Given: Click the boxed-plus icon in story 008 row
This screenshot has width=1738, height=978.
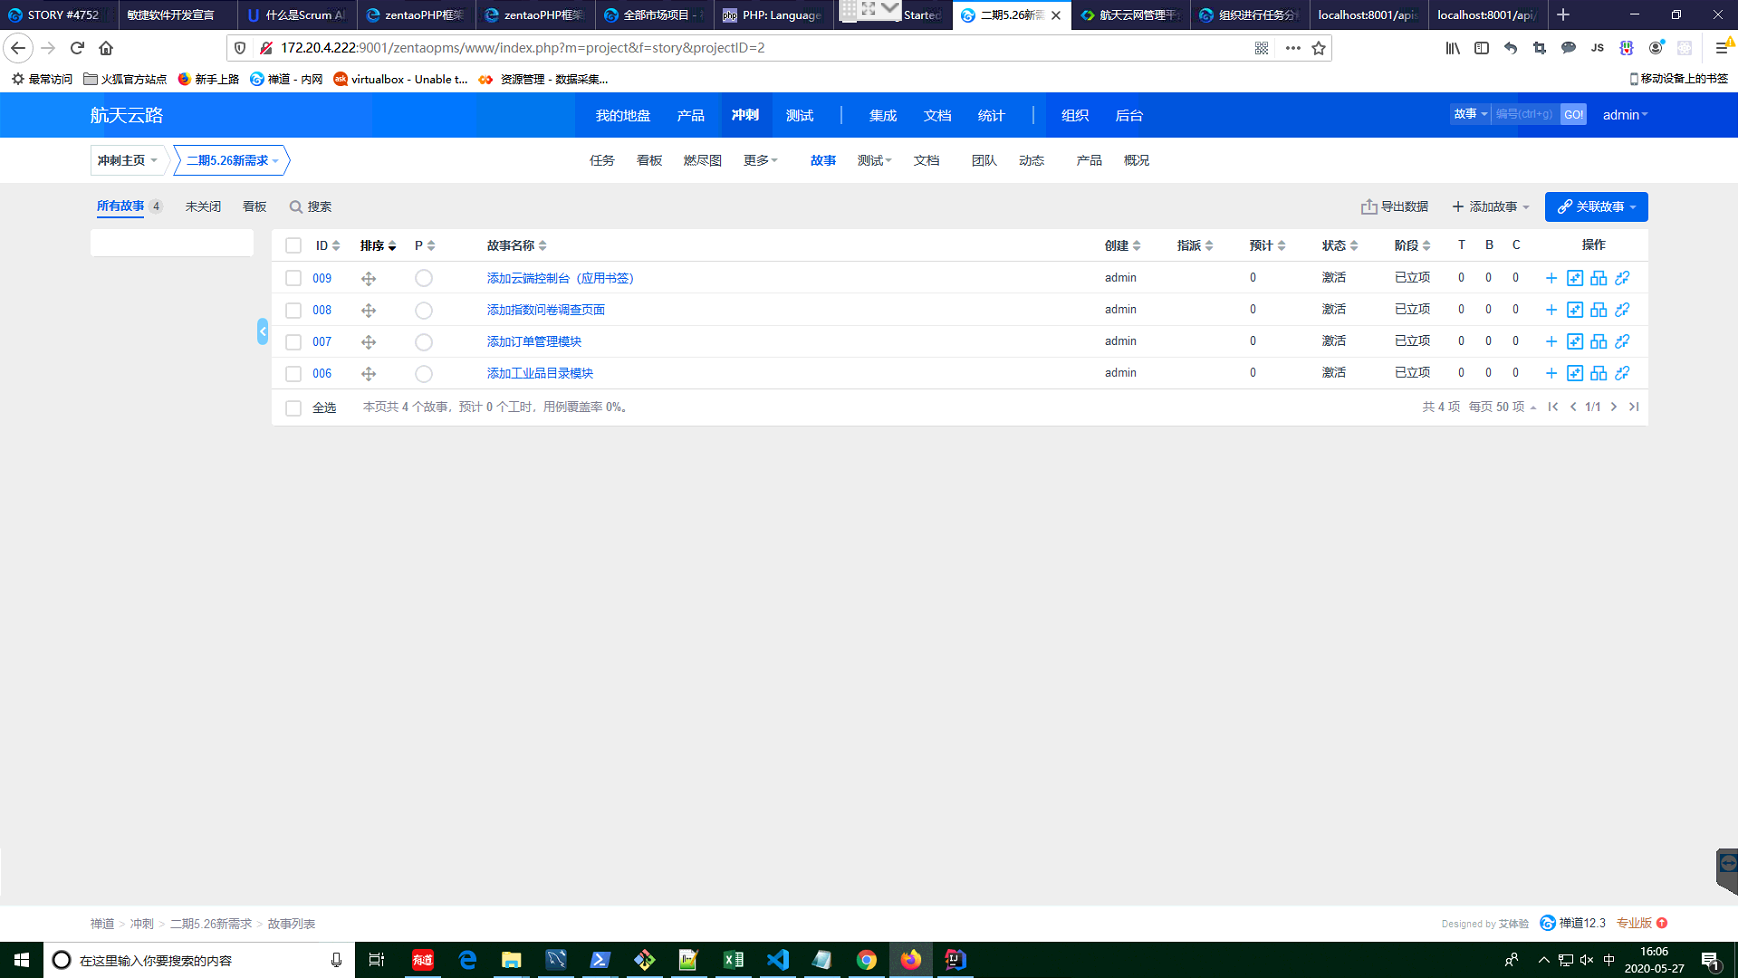Looking at the screenshot, I should [x=1575, y=310].
